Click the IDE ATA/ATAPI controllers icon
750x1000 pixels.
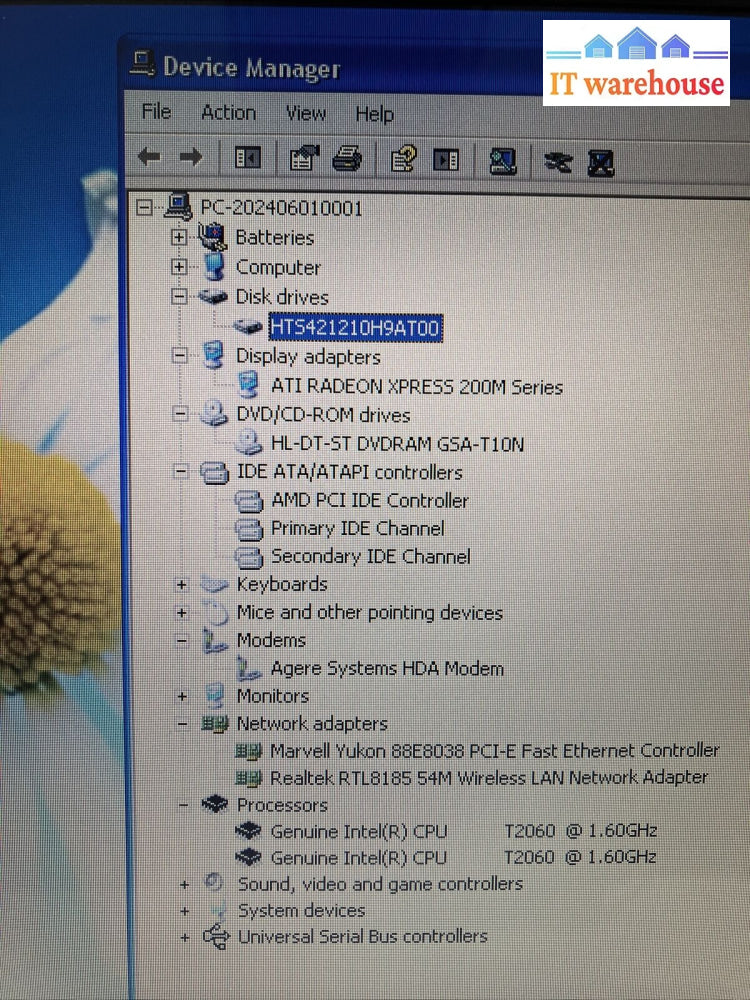[x=215, y=473]
